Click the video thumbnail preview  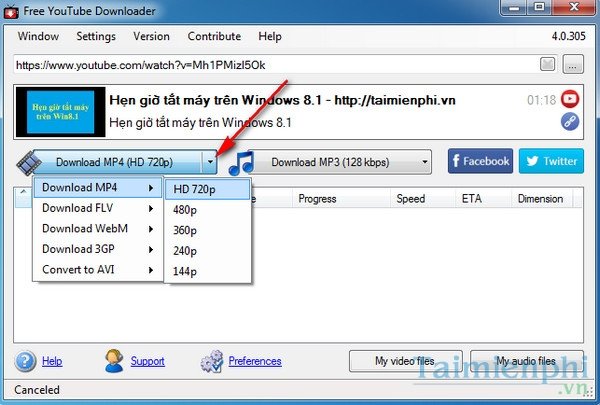pos(60,112)
